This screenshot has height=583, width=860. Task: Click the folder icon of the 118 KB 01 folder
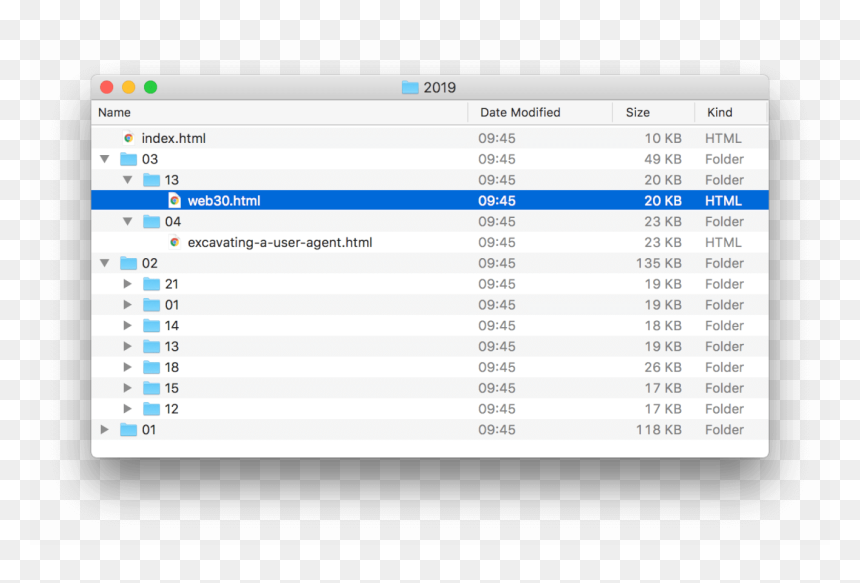click(128, 430)
